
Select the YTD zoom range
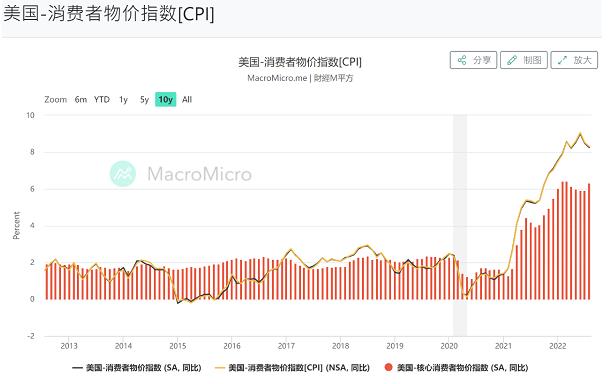[102, 99]
